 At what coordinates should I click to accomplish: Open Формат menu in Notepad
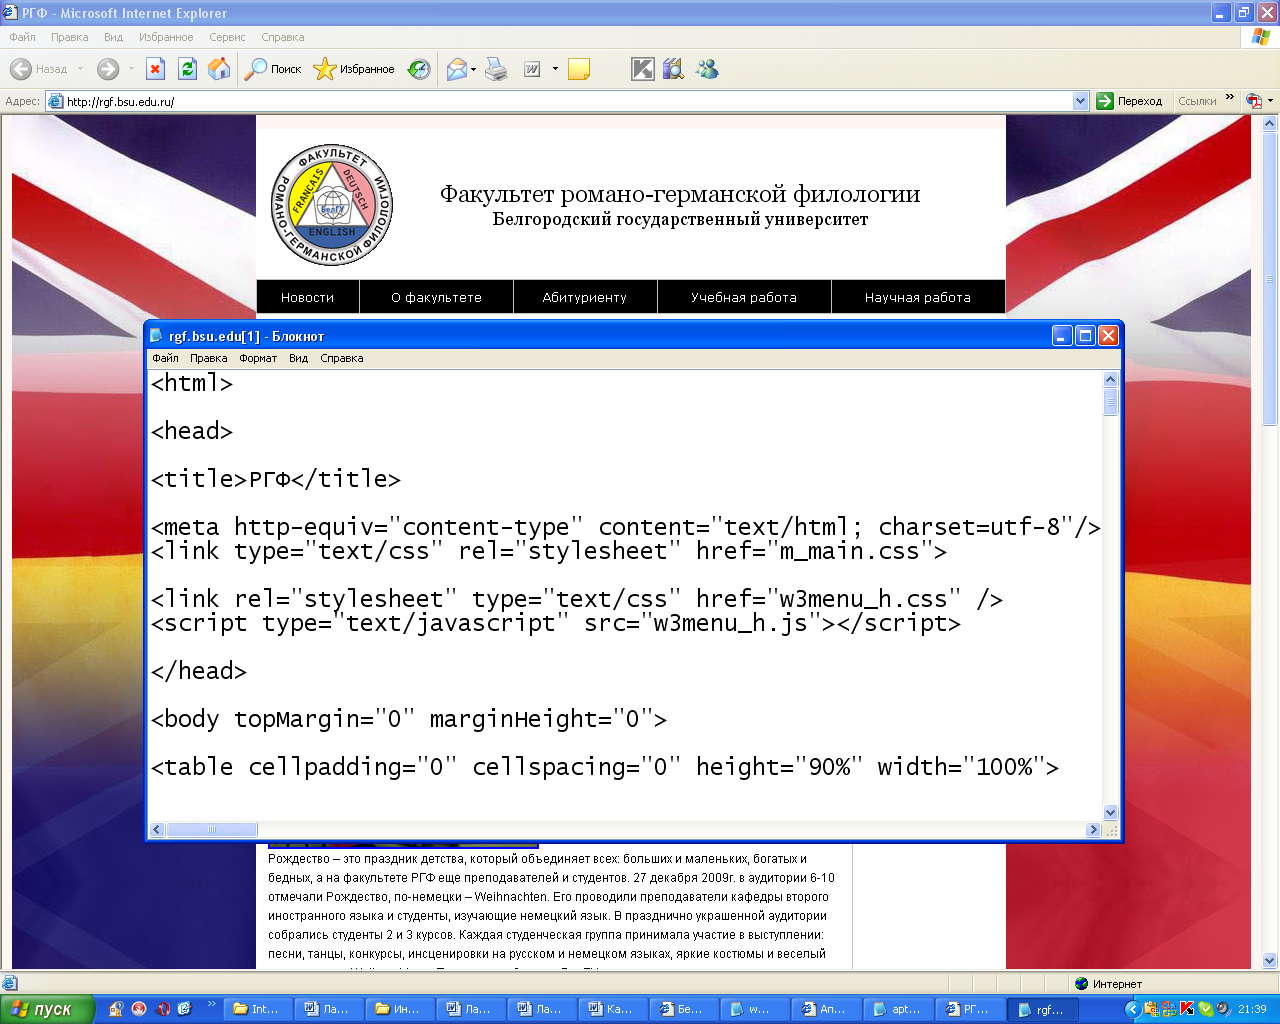tap(258, 358)
